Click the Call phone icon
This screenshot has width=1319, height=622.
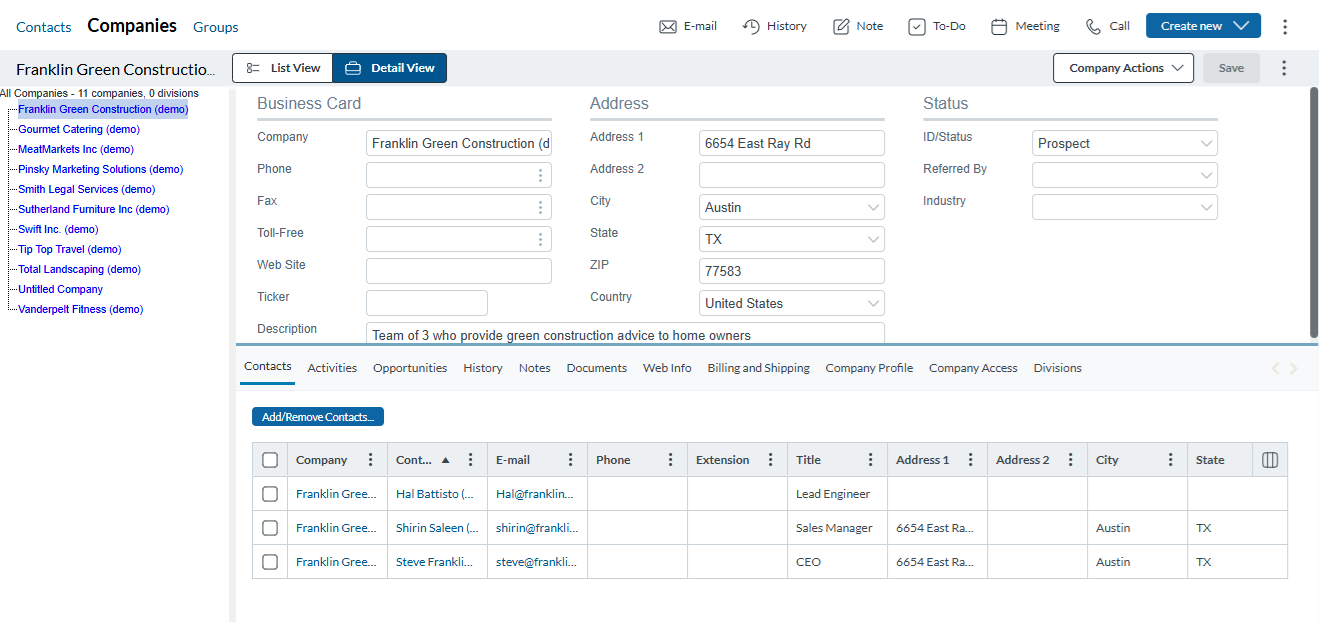pyautogui.click(x=1093, y=27)
